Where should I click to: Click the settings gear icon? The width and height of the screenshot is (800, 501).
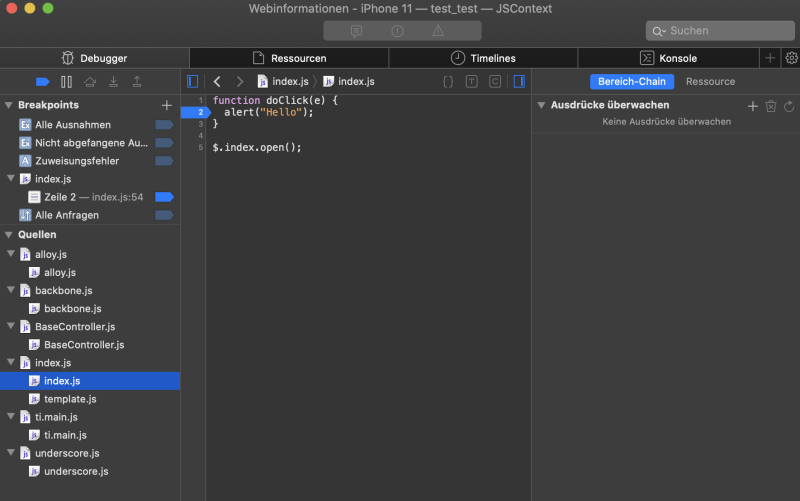(x=791, y=58)
